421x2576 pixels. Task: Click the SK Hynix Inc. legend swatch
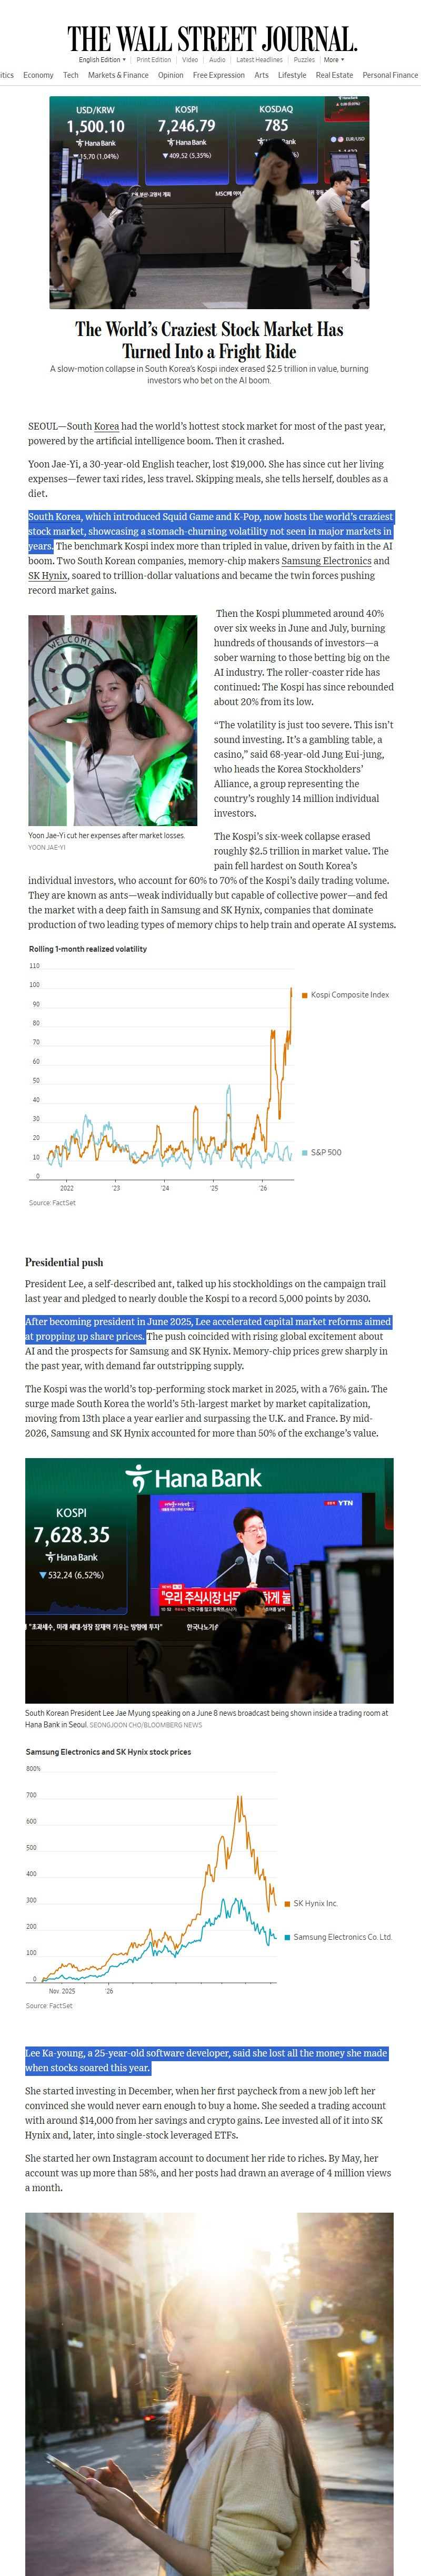coord(287,1903)
